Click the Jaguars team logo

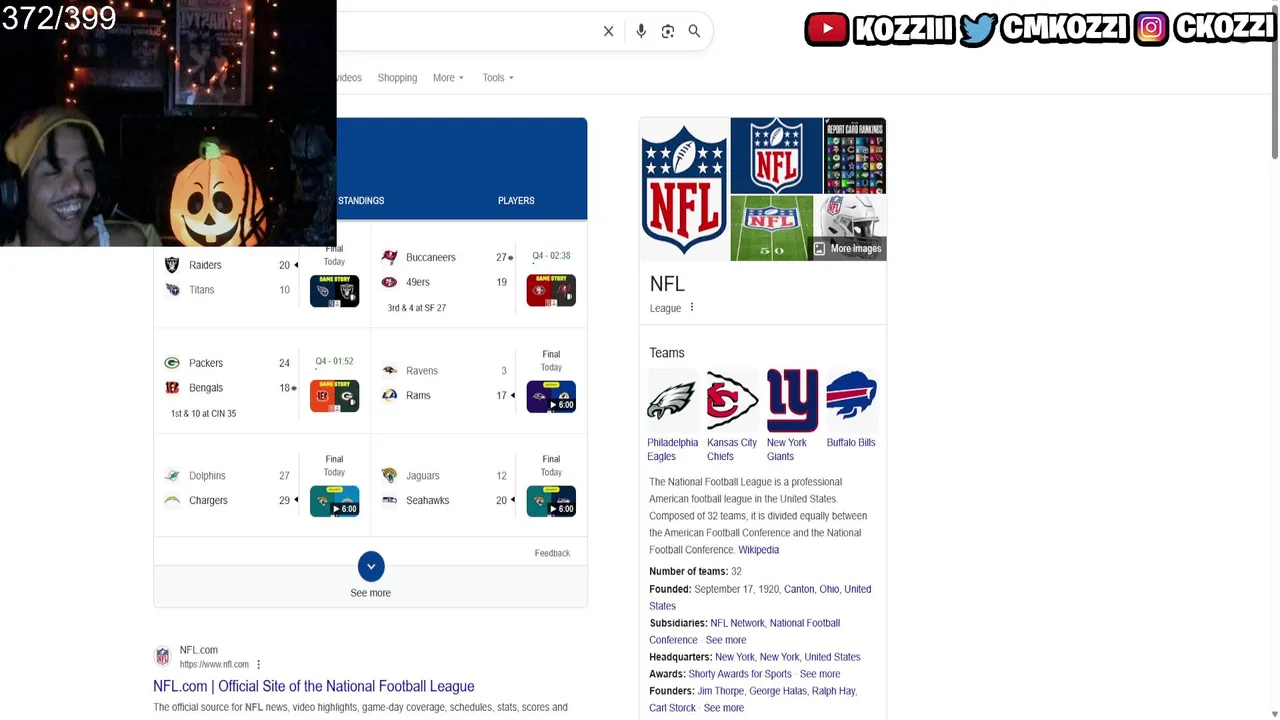389,476
